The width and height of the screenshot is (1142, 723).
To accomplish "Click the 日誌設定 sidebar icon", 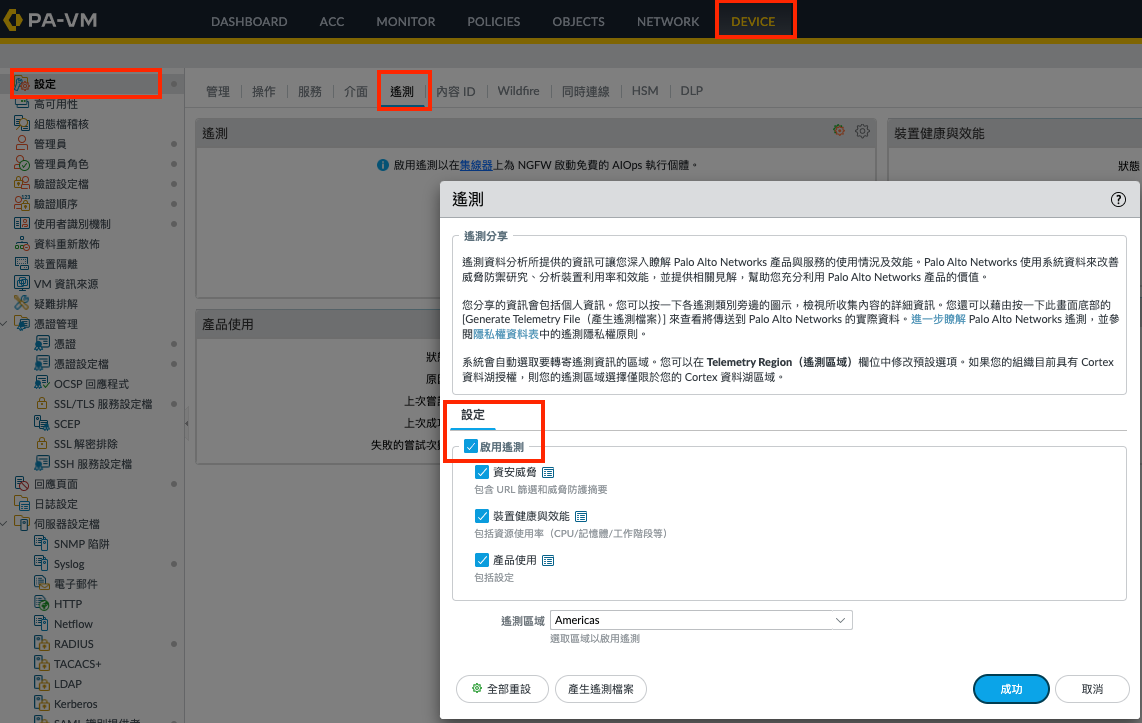I will tap(22, 503).
